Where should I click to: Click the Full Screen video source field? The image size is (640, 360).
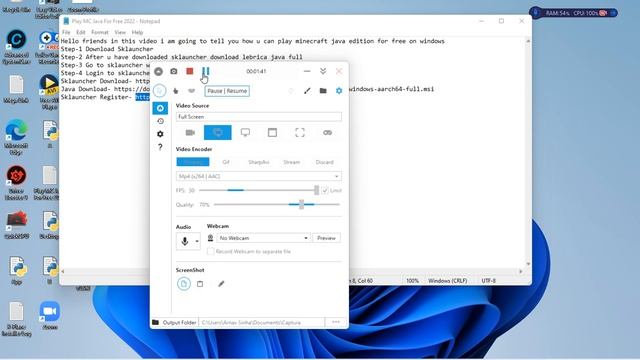(x=259, y=117)
